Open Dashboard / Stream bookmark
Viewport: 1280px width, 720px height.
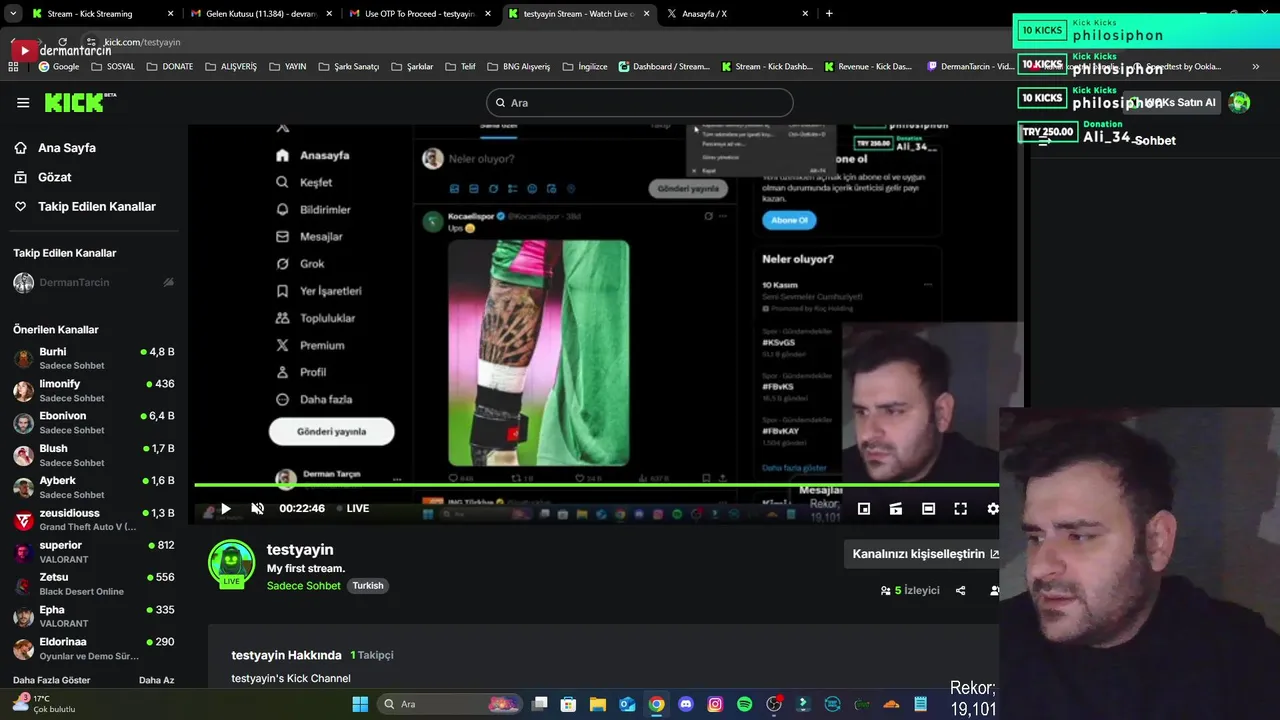tap(664, 67)
